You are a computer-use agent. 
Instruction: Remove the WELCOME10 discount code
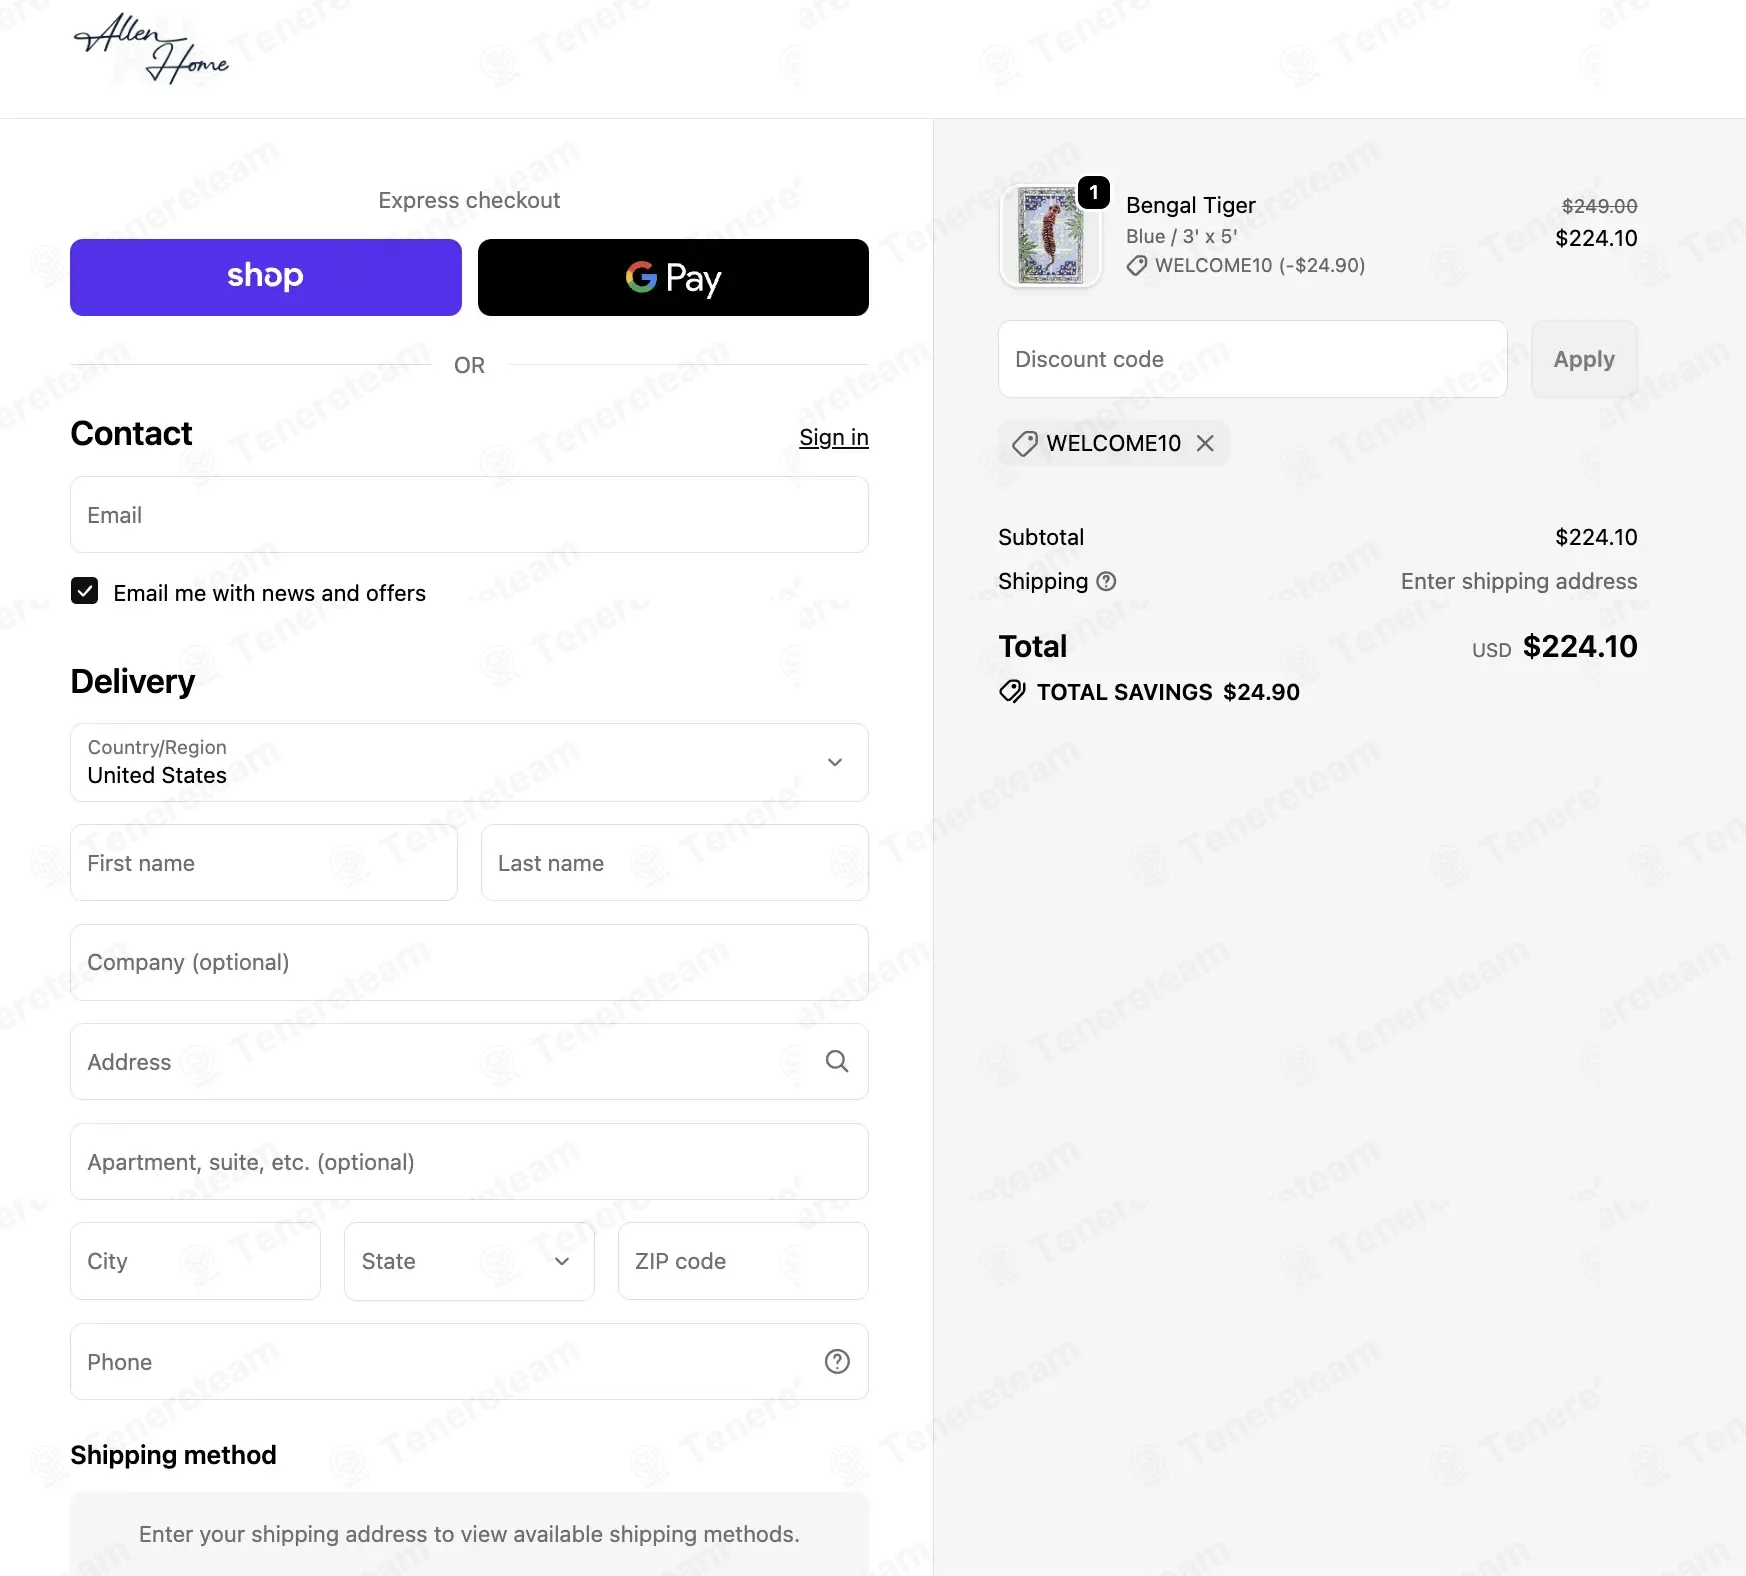(1205, 443)
